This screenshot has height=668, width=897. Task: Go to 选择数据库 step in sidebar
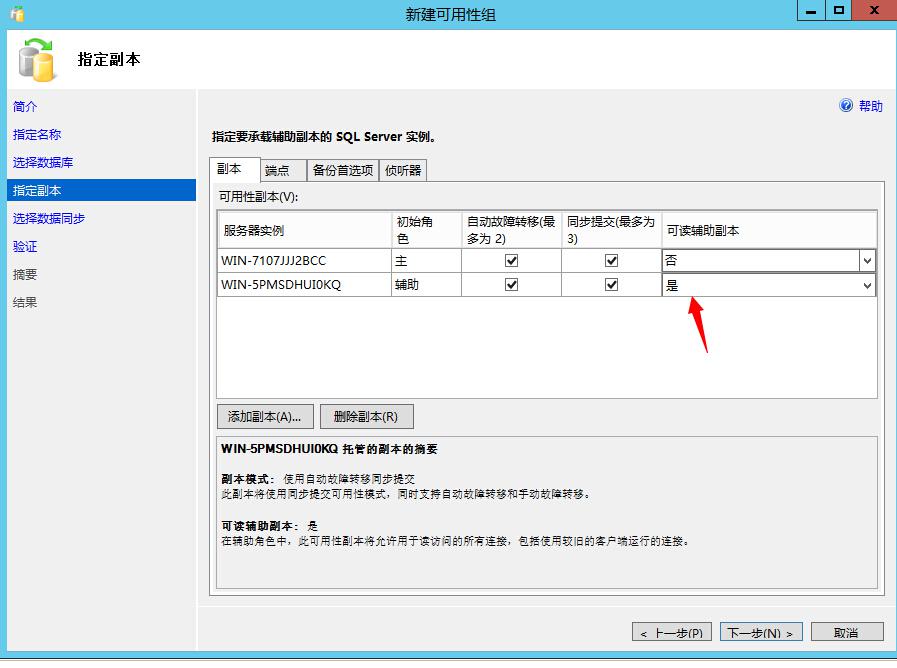coord(43,162)
